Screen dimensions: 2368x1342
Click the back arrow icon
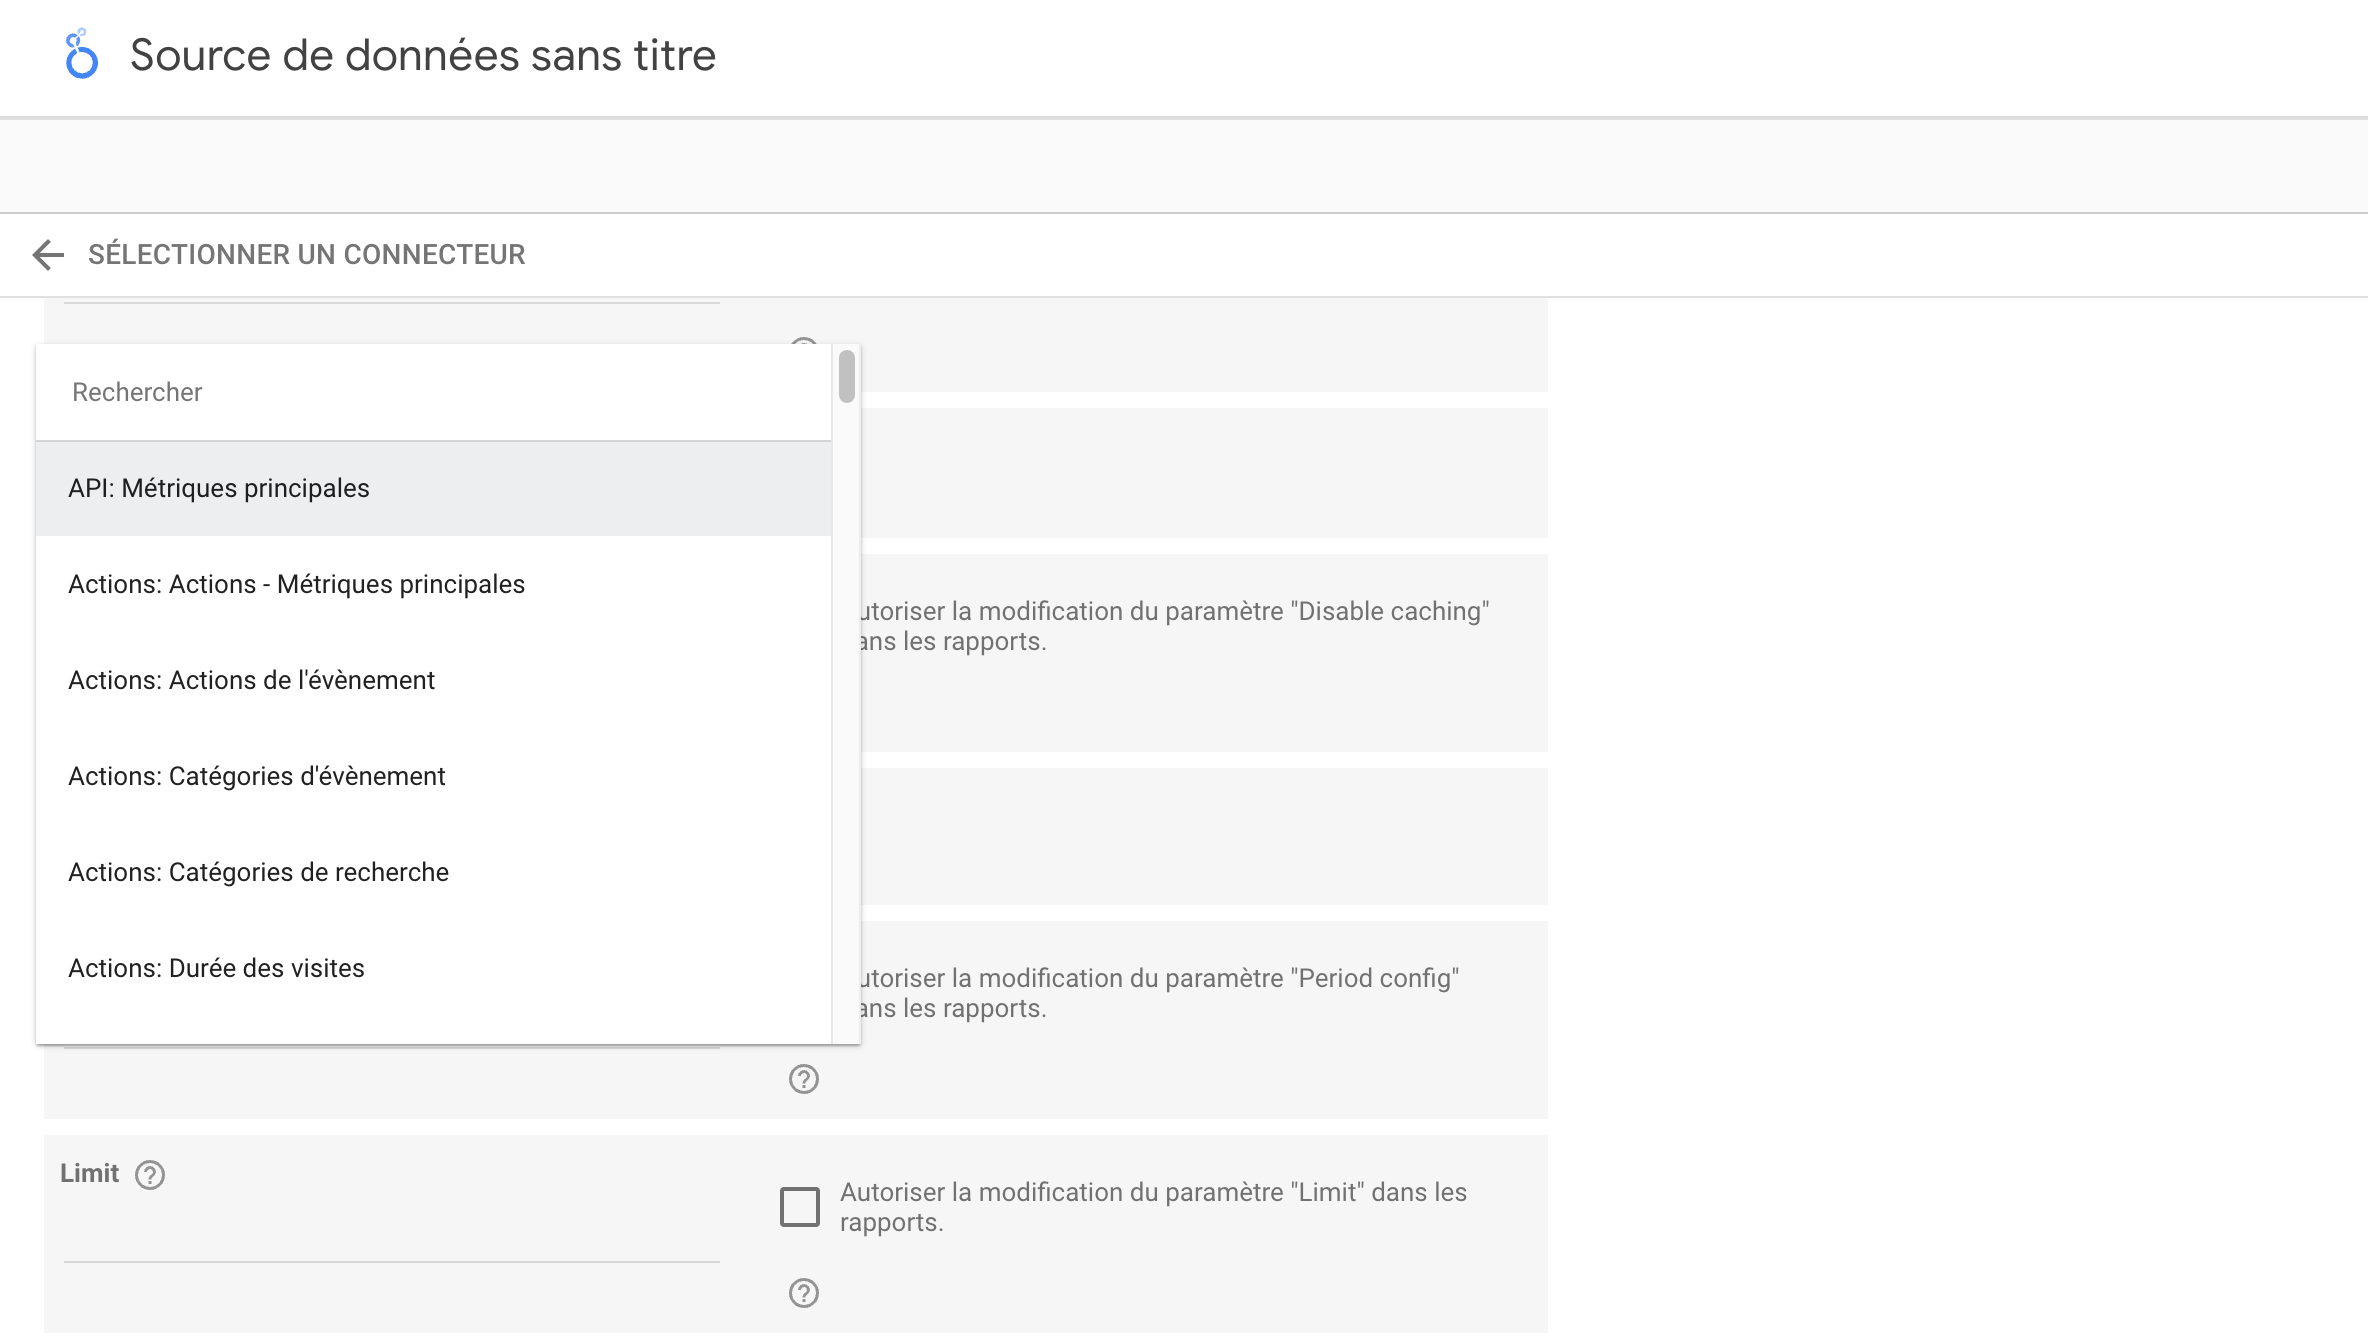click(x=48, y=255)
